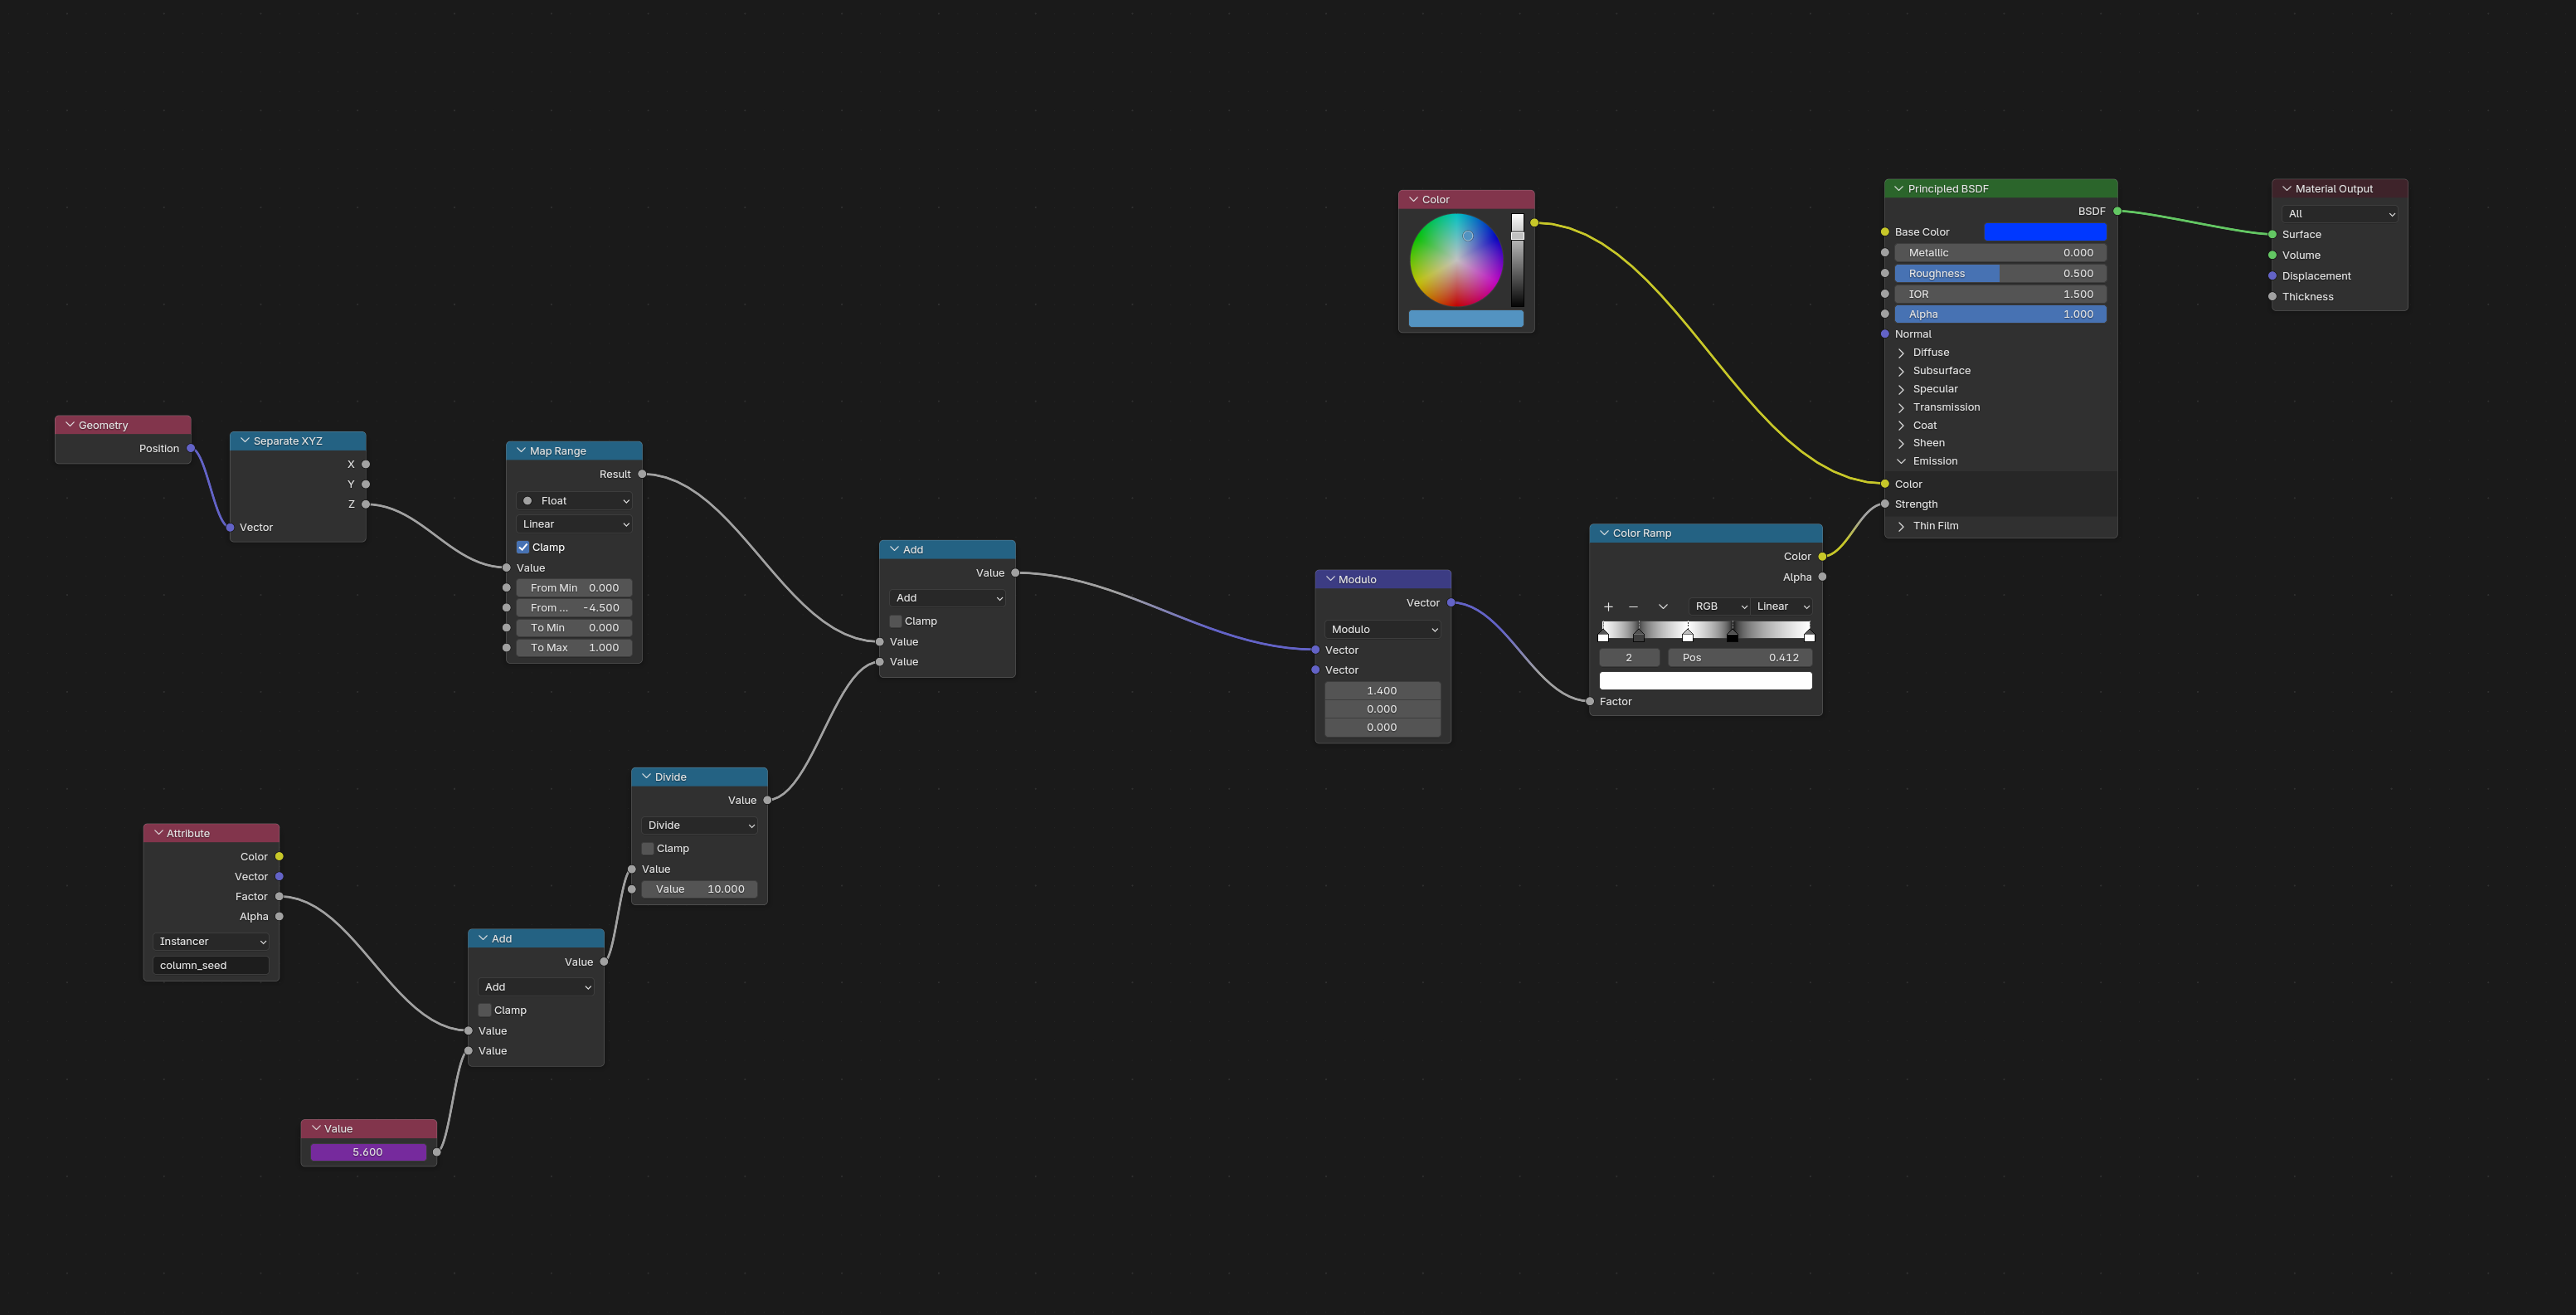Open the Color Ramp tools chevron menu
The image size is (2576, 1315).
[x=1662, y=607]
